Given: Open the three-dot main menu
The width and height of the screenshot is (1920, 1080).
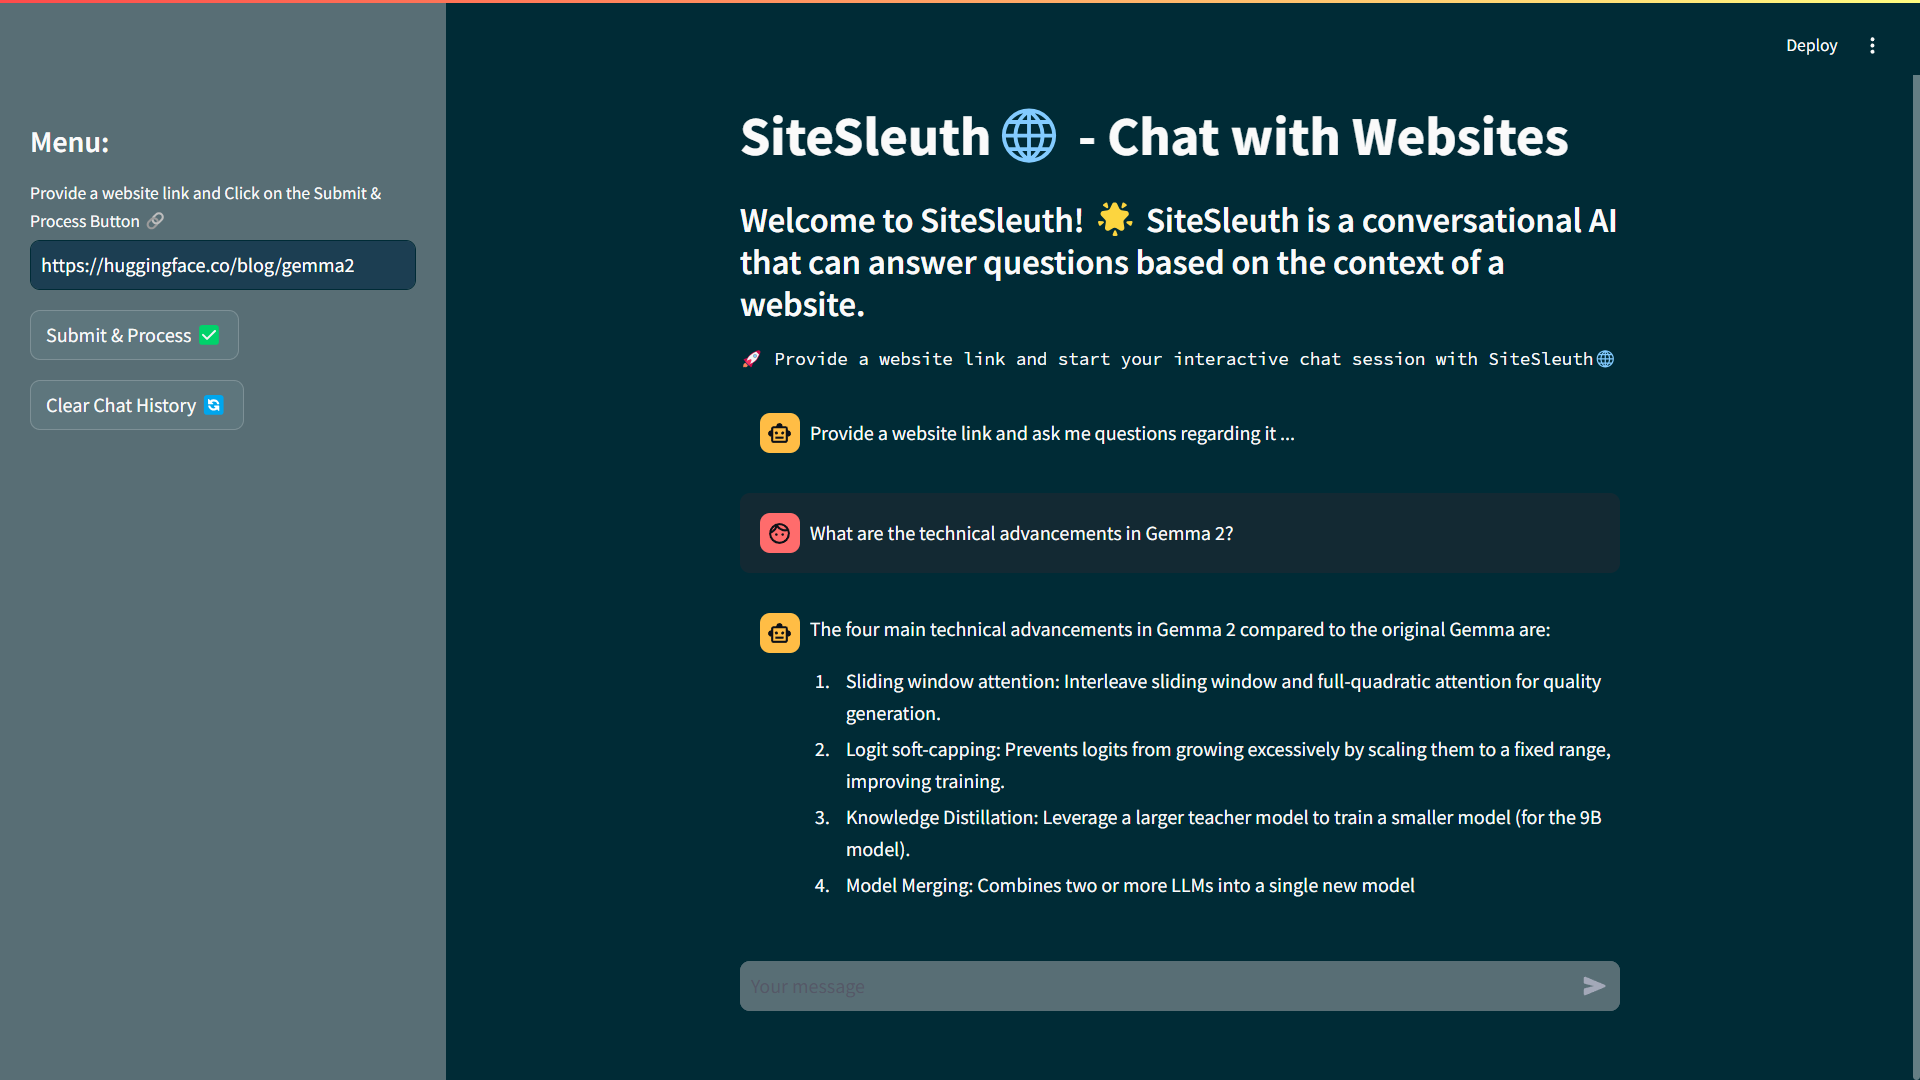Looking at the screenshot, I should click(1872, 45).
